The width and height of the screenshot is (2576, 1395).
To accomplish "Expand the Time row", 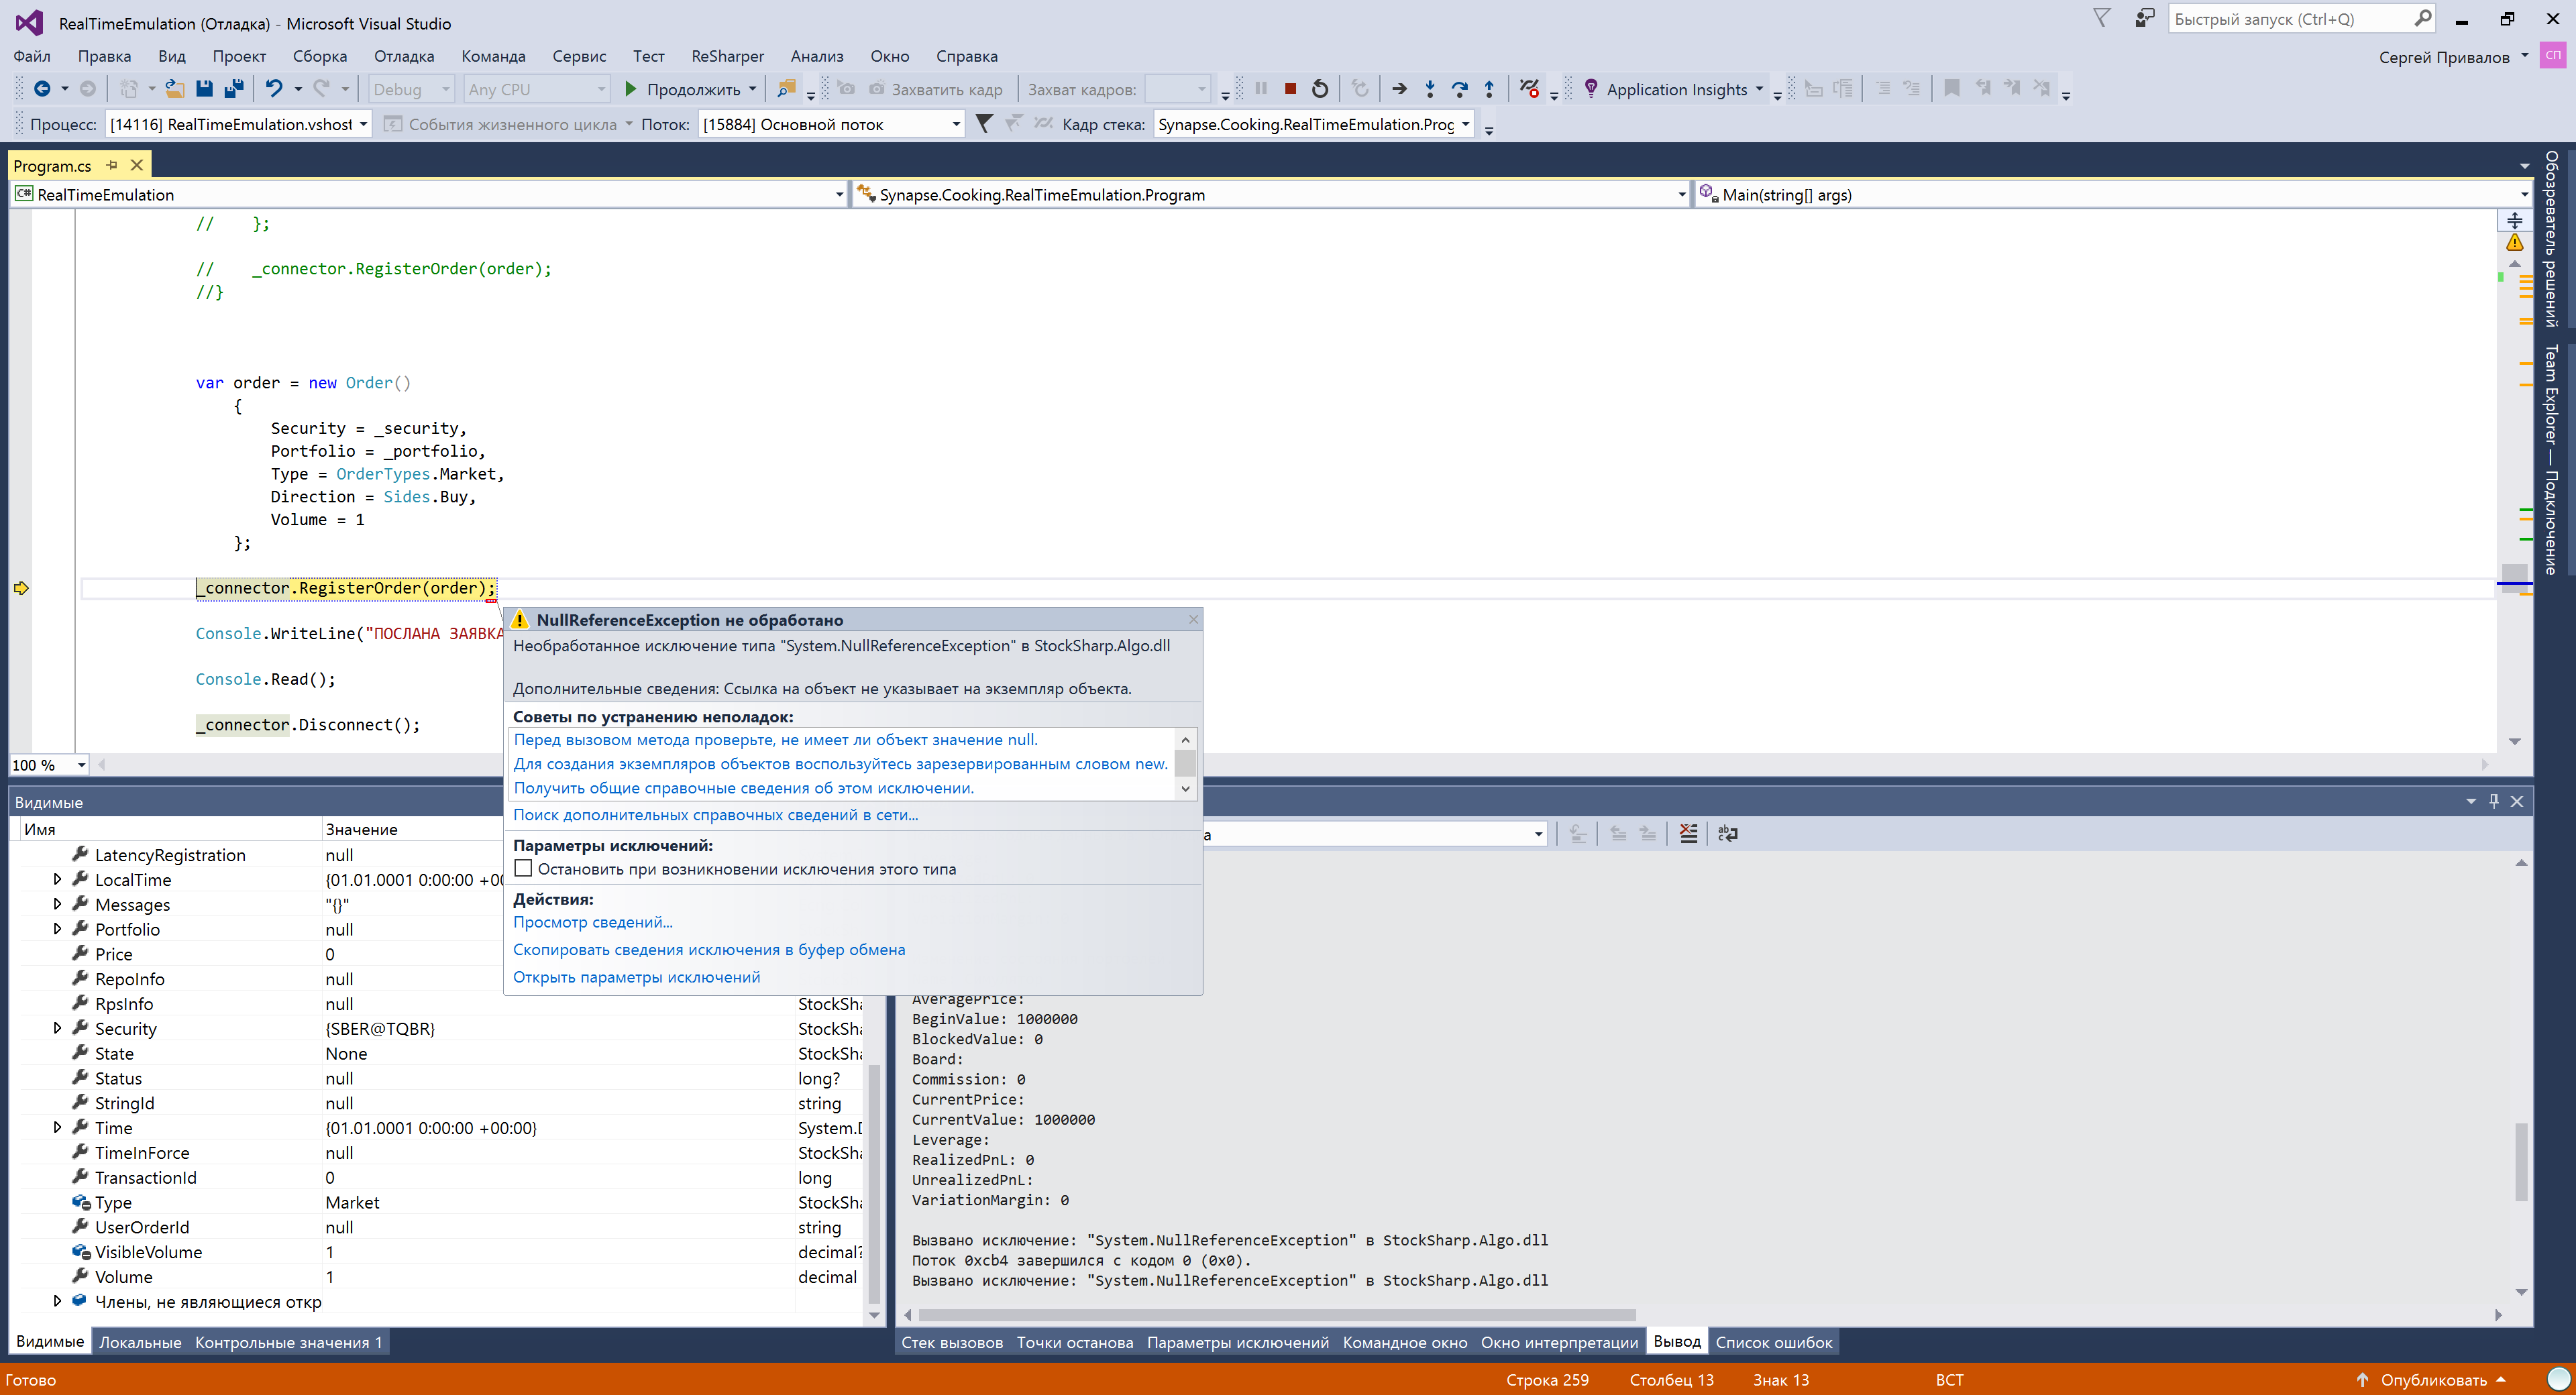I will (57, 1127).
